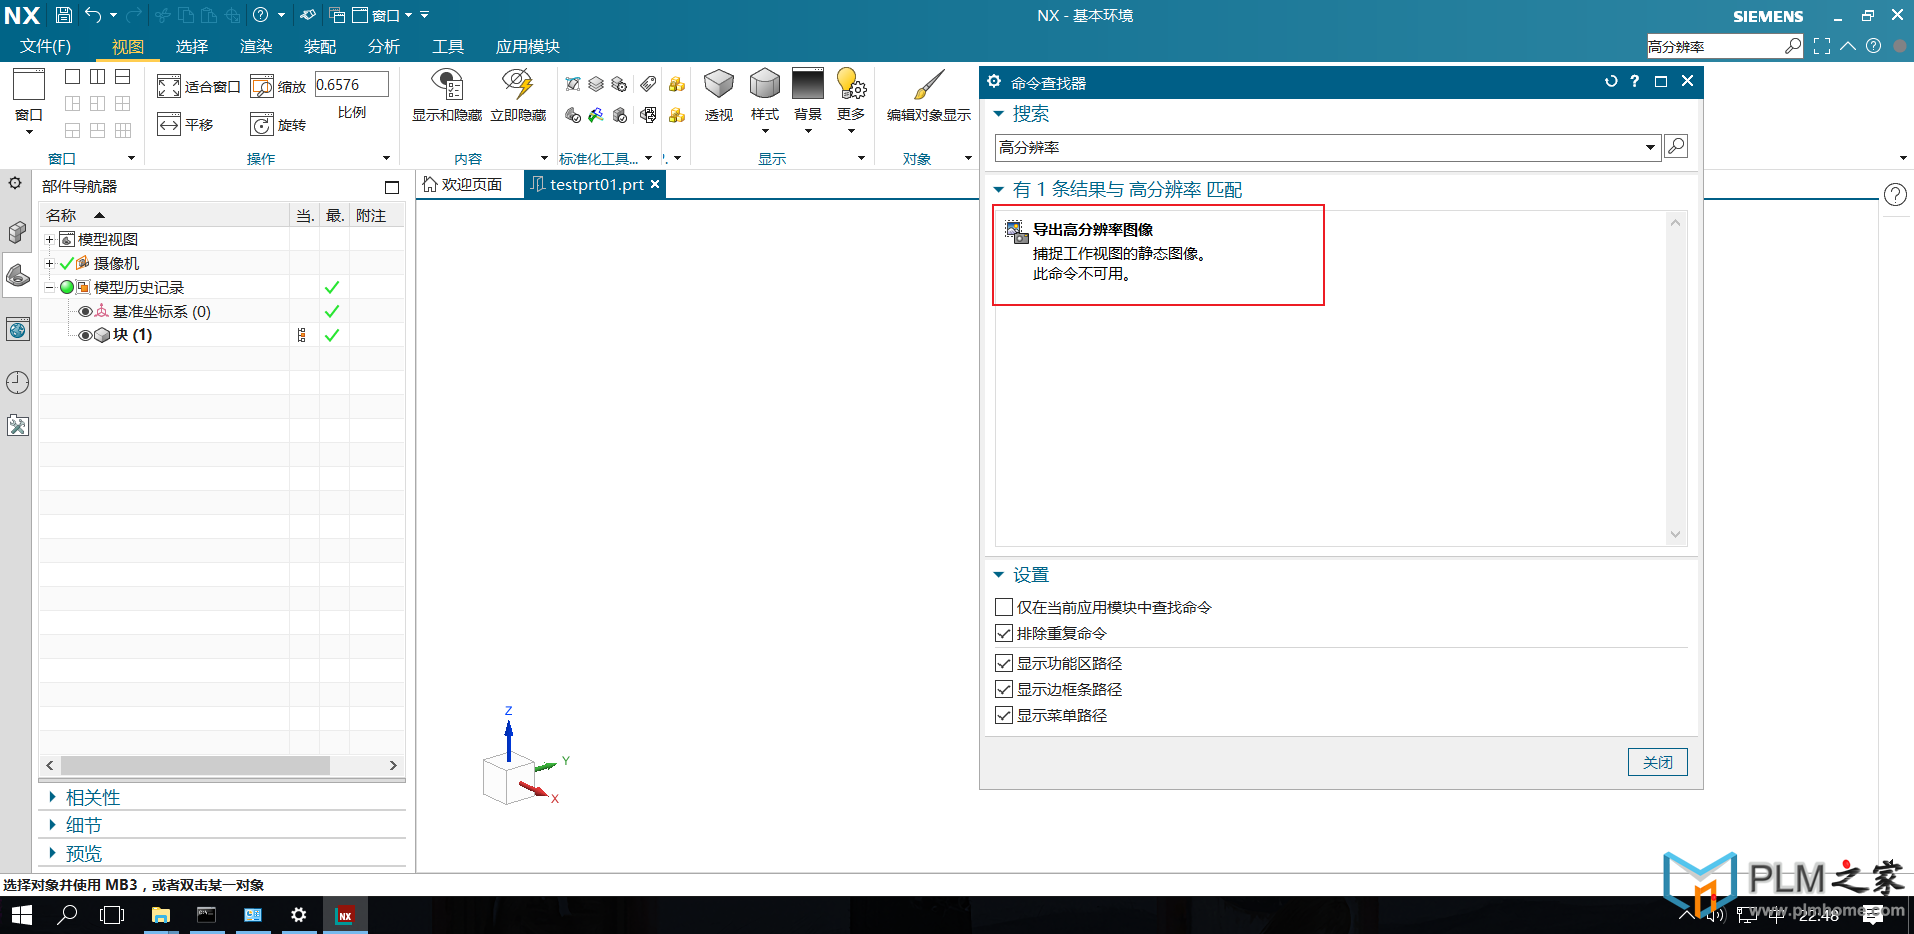Switch to the 应用模块 ribbon tab

pos(528,46)
